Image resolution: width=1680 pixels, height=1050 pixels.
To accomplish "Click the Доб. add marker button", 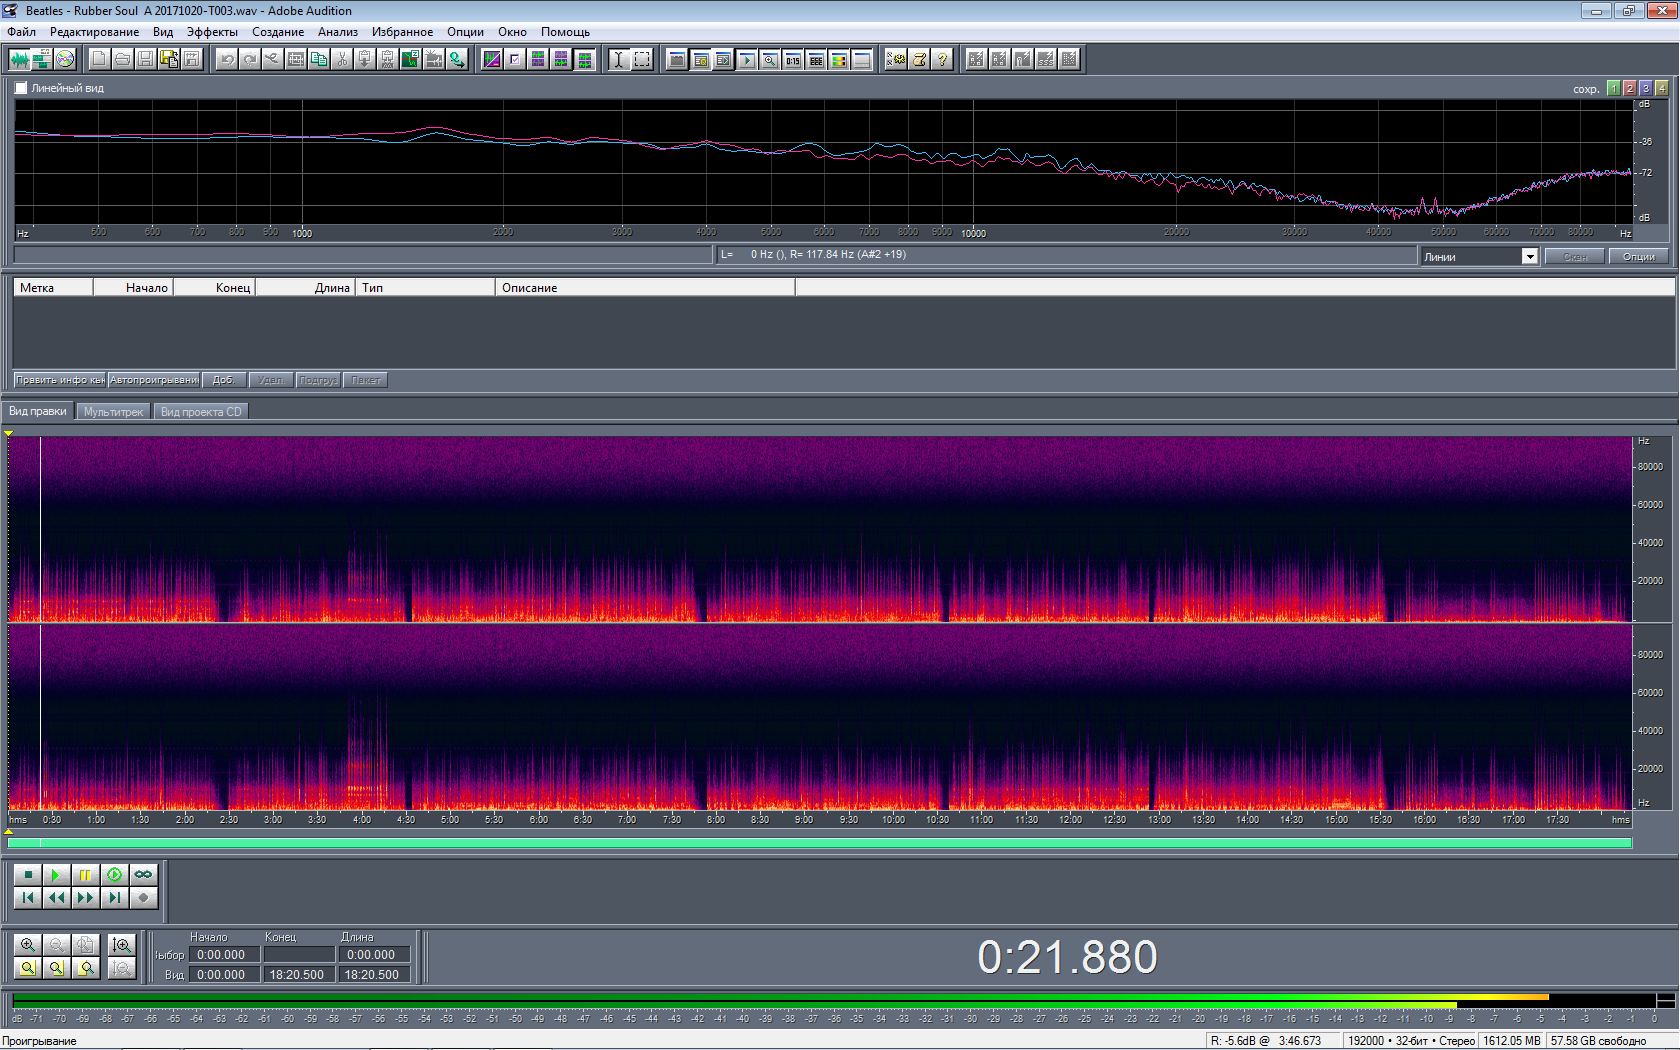I will pos(223,380).
